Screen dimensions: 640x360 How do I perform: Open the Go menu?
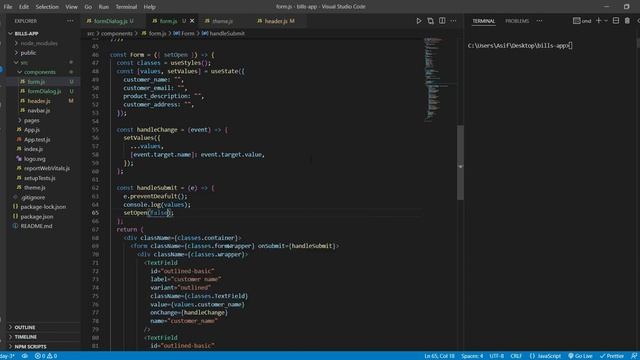point(88,7)
